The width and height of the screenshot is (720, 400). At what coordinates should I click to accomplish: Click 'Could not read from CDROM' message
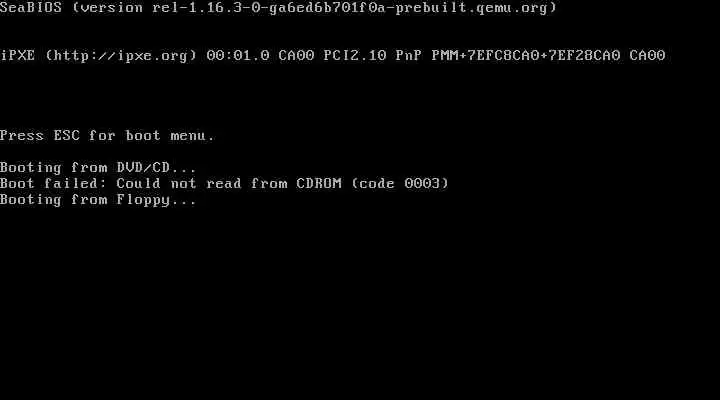point(229,184)
